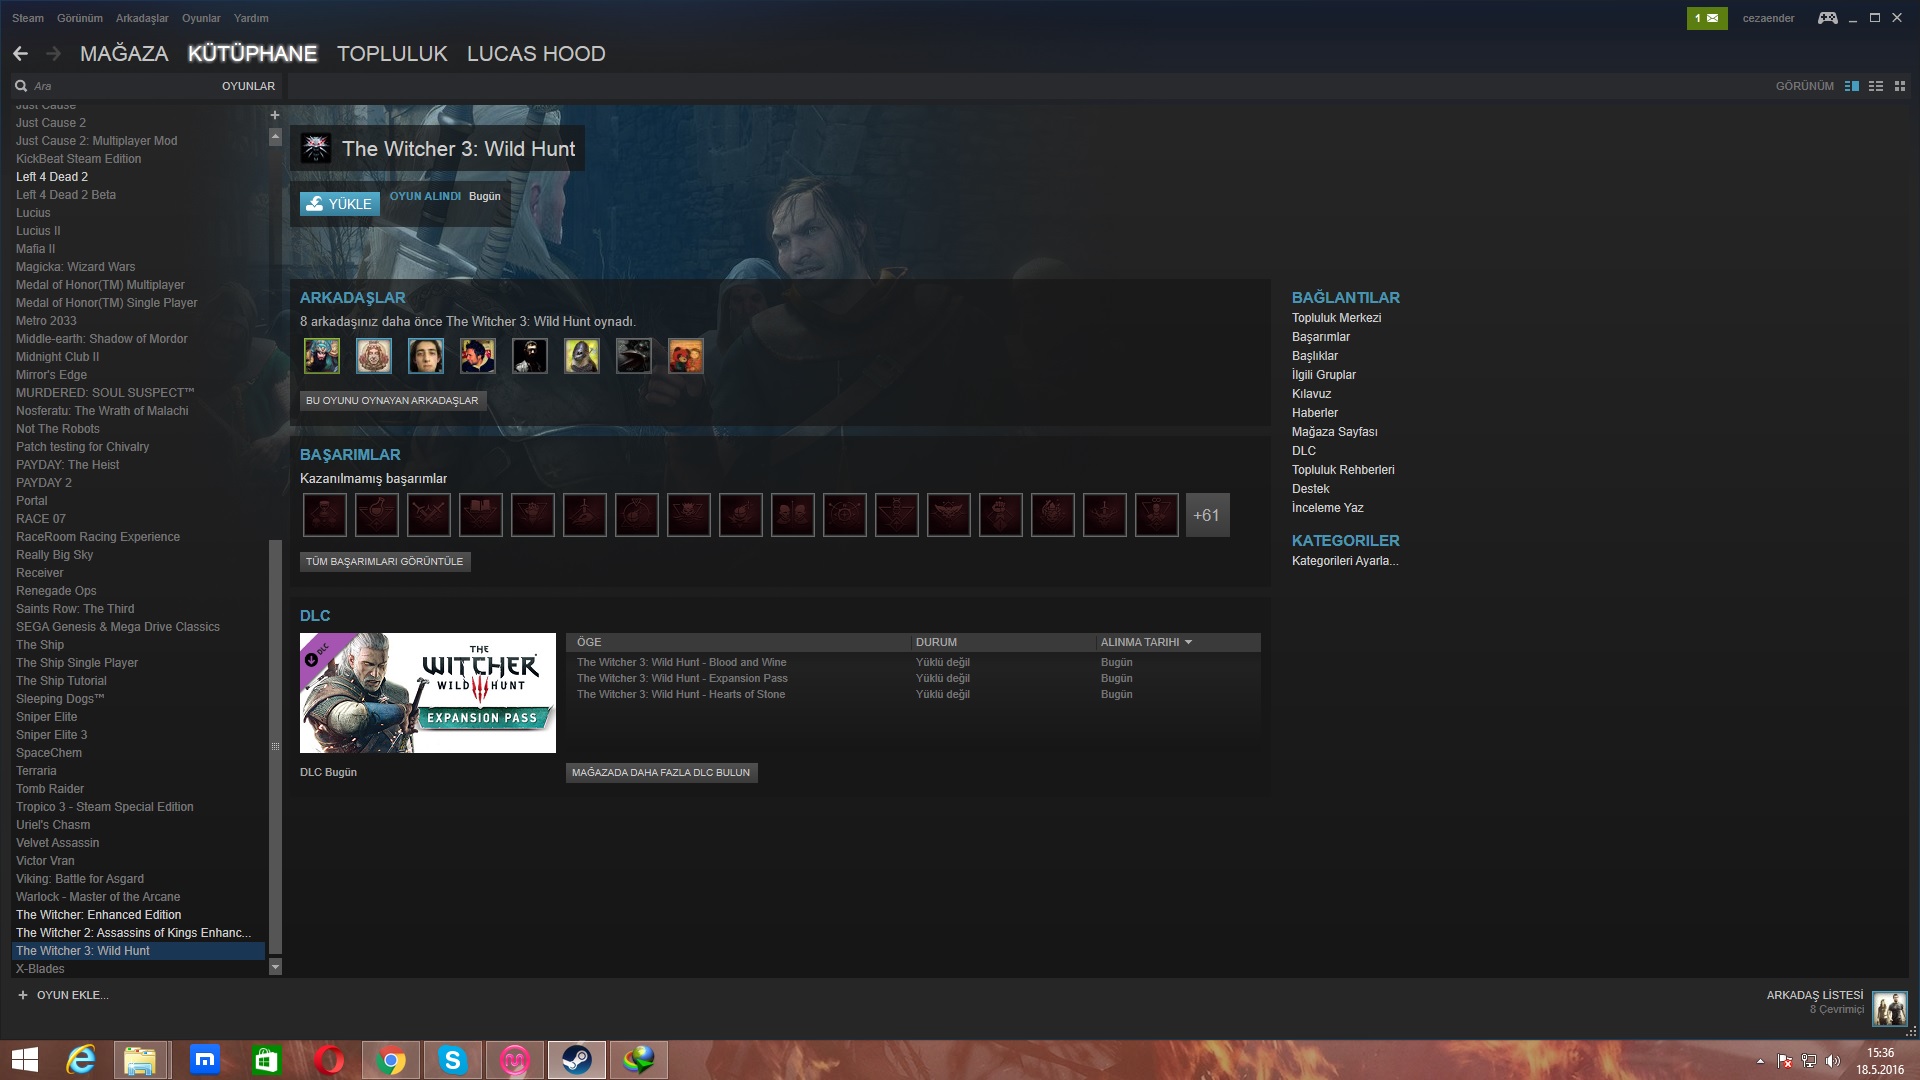Image resolution: width=1920 pixels, height=1080 pixels.
Task: Click the cezaender account name
Action: [x=1768, y=18]
